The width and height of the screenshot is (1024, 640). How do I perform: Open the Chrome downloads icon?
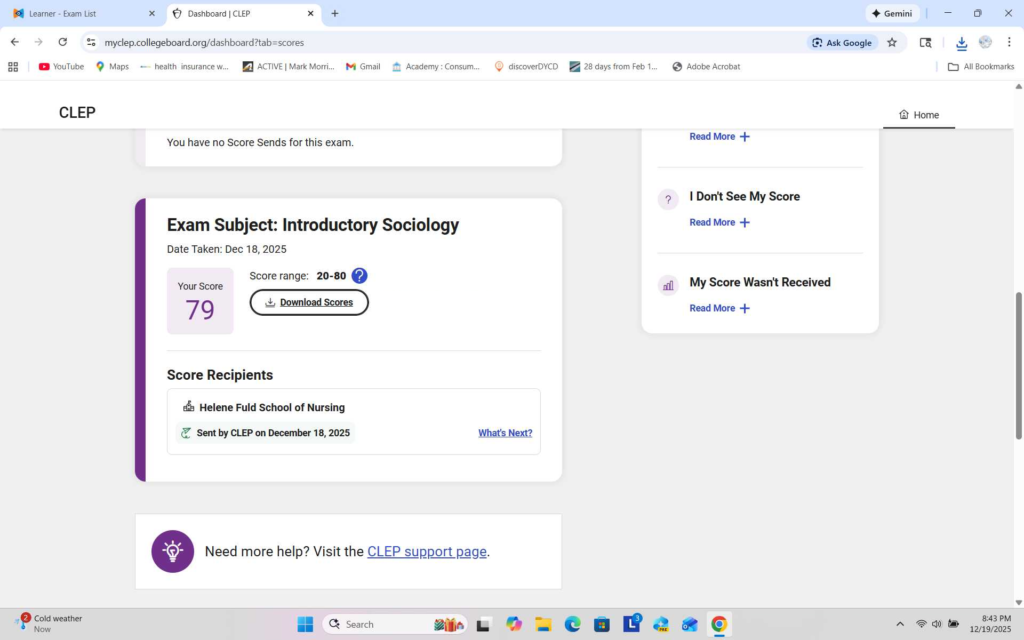click(x=961, y=43)
